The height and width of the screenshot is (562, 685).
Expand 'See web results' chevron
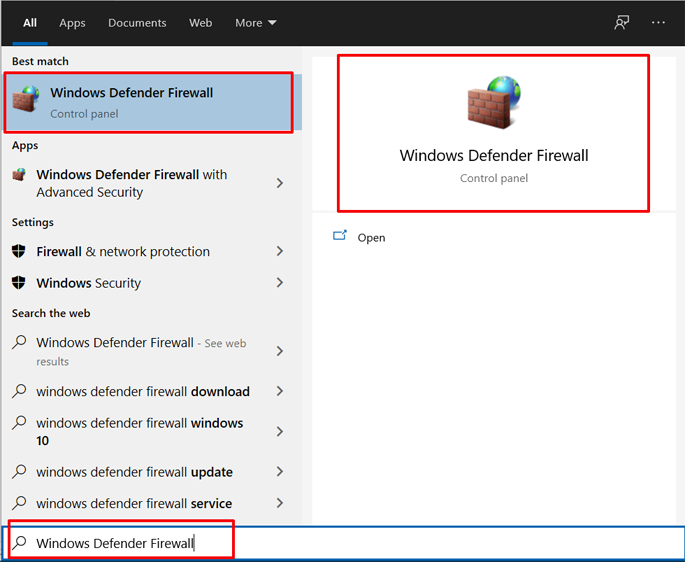[x=280, y=351]
